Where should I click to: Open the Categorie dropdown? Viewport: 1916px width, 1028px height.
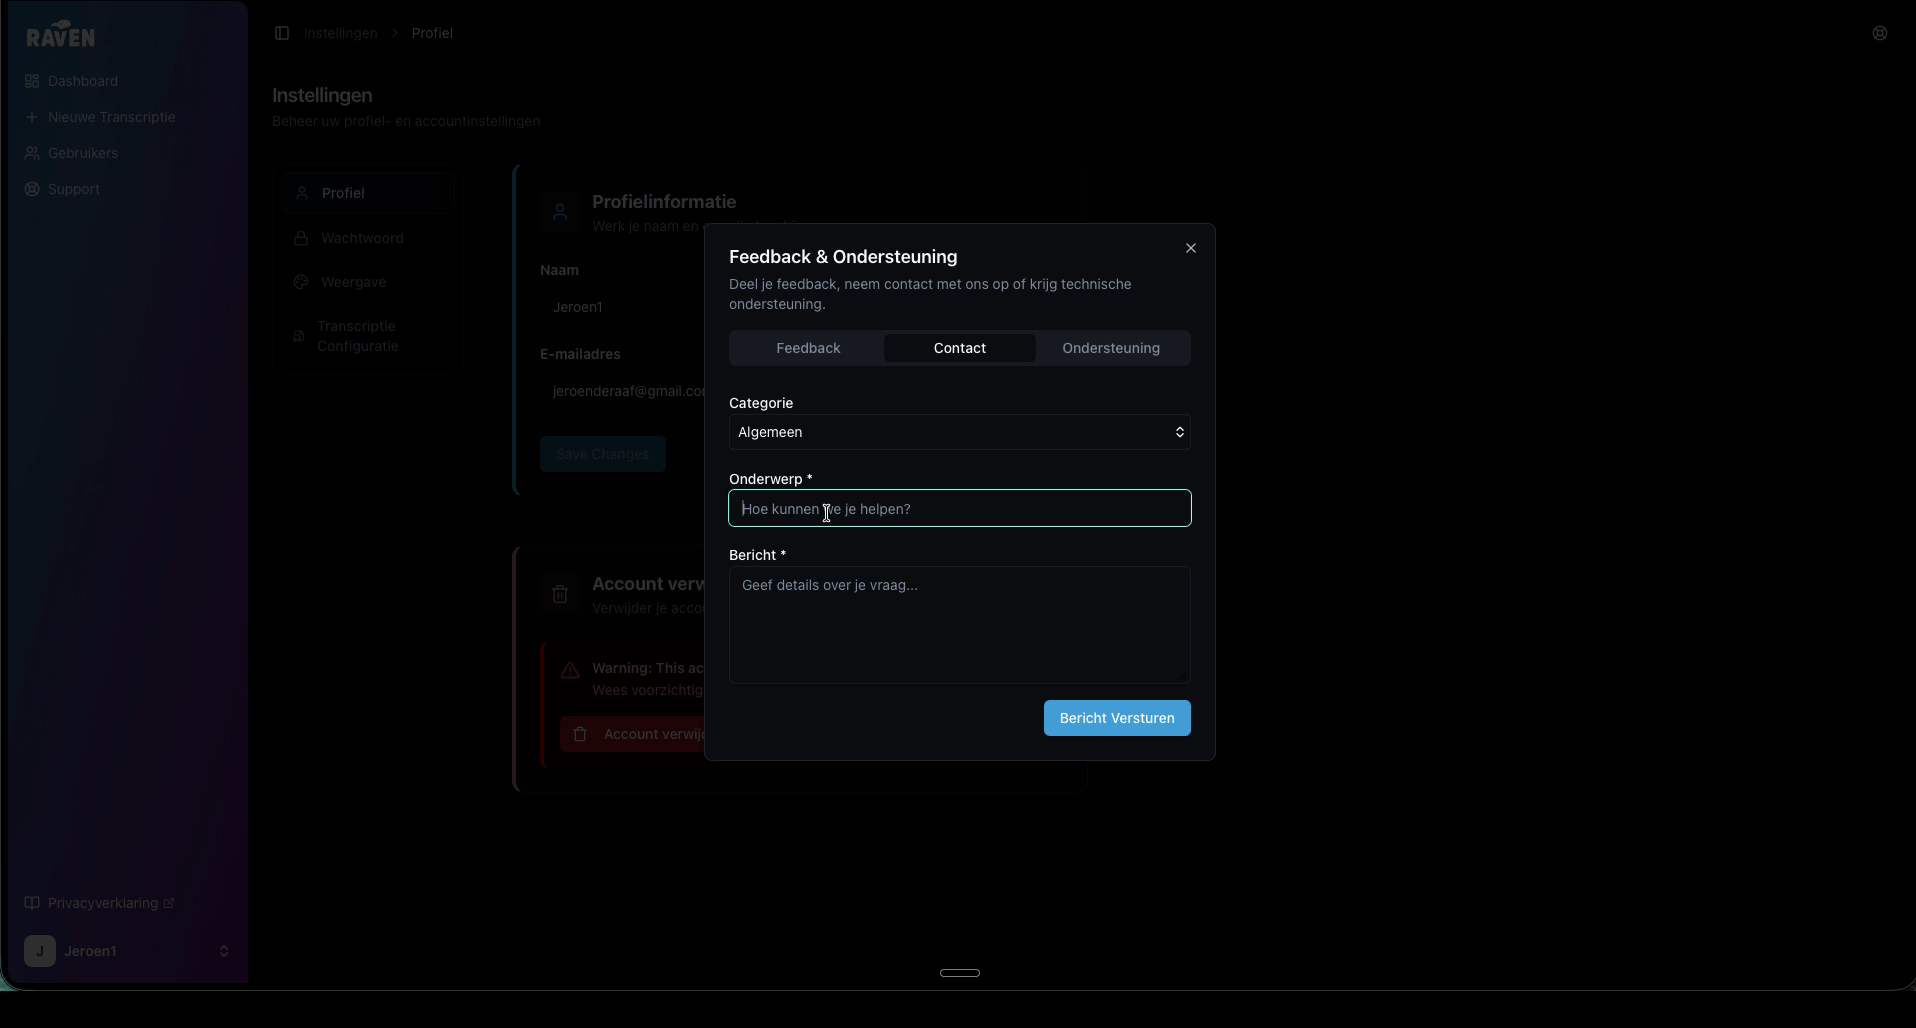[x=959, y=432]
